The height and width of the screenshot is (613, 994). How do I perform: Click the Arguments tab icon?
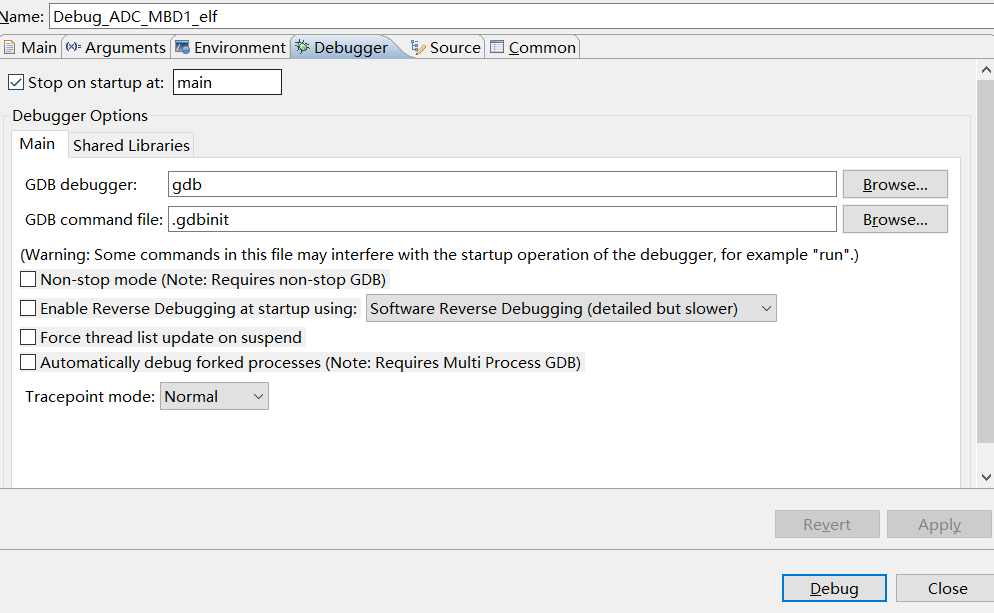point(73,47)
